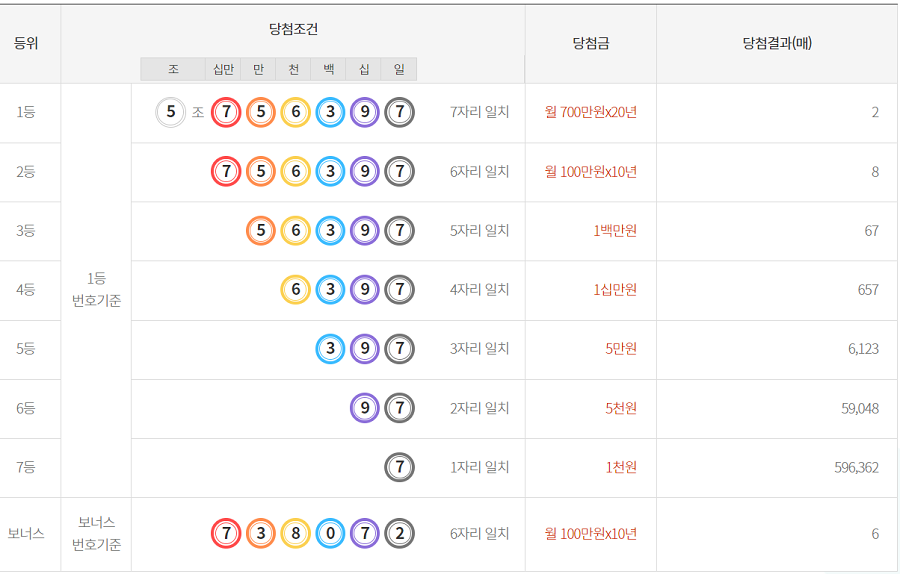Click the blue ball 0 in 보너스 row
This screenshot has width=900, height=574.
(x=330, y=534)
